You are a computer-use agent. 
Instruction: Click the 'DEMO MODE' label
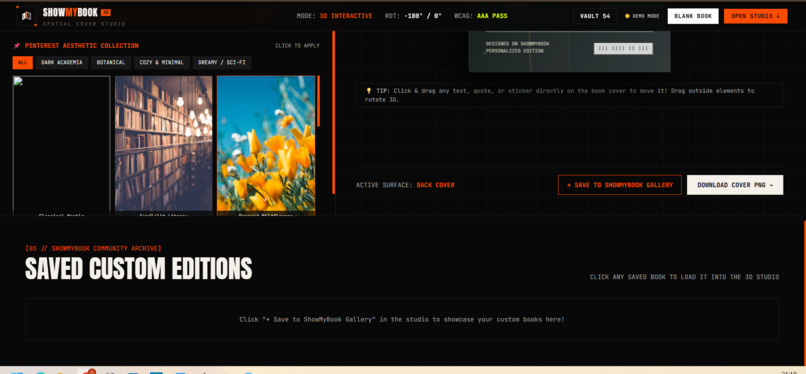pos(646,16)
